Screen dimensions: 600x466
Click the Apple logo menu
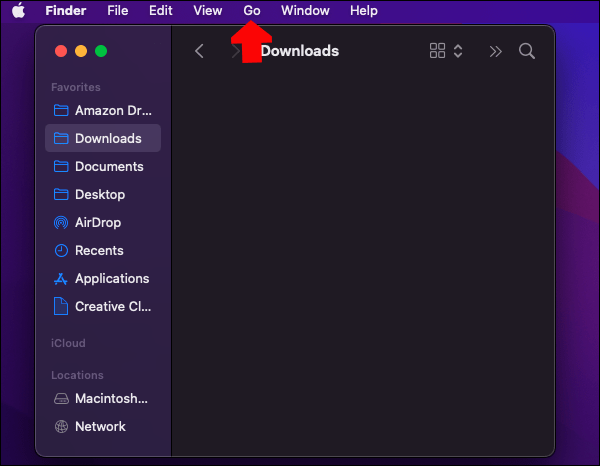click(x=18, y=10)
